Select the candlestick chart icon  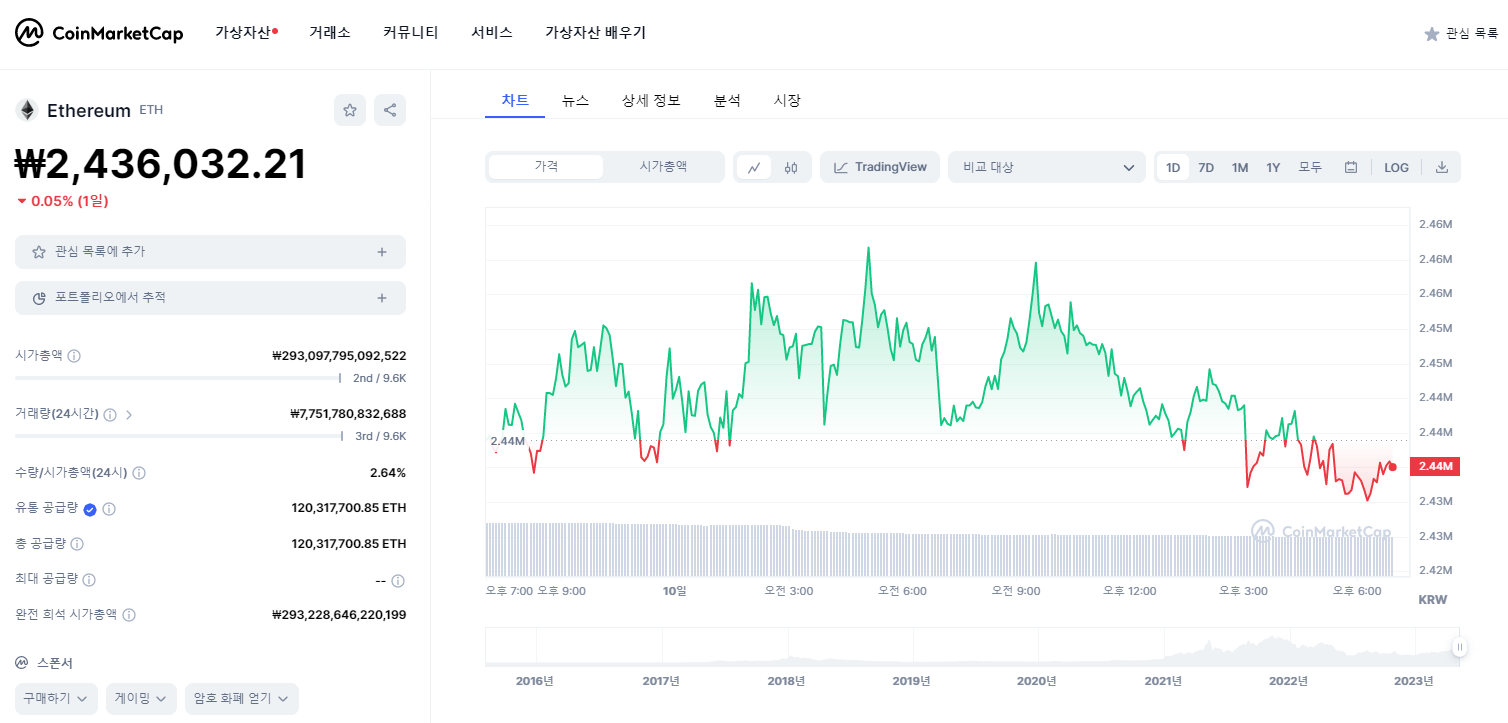click(791, 167)
